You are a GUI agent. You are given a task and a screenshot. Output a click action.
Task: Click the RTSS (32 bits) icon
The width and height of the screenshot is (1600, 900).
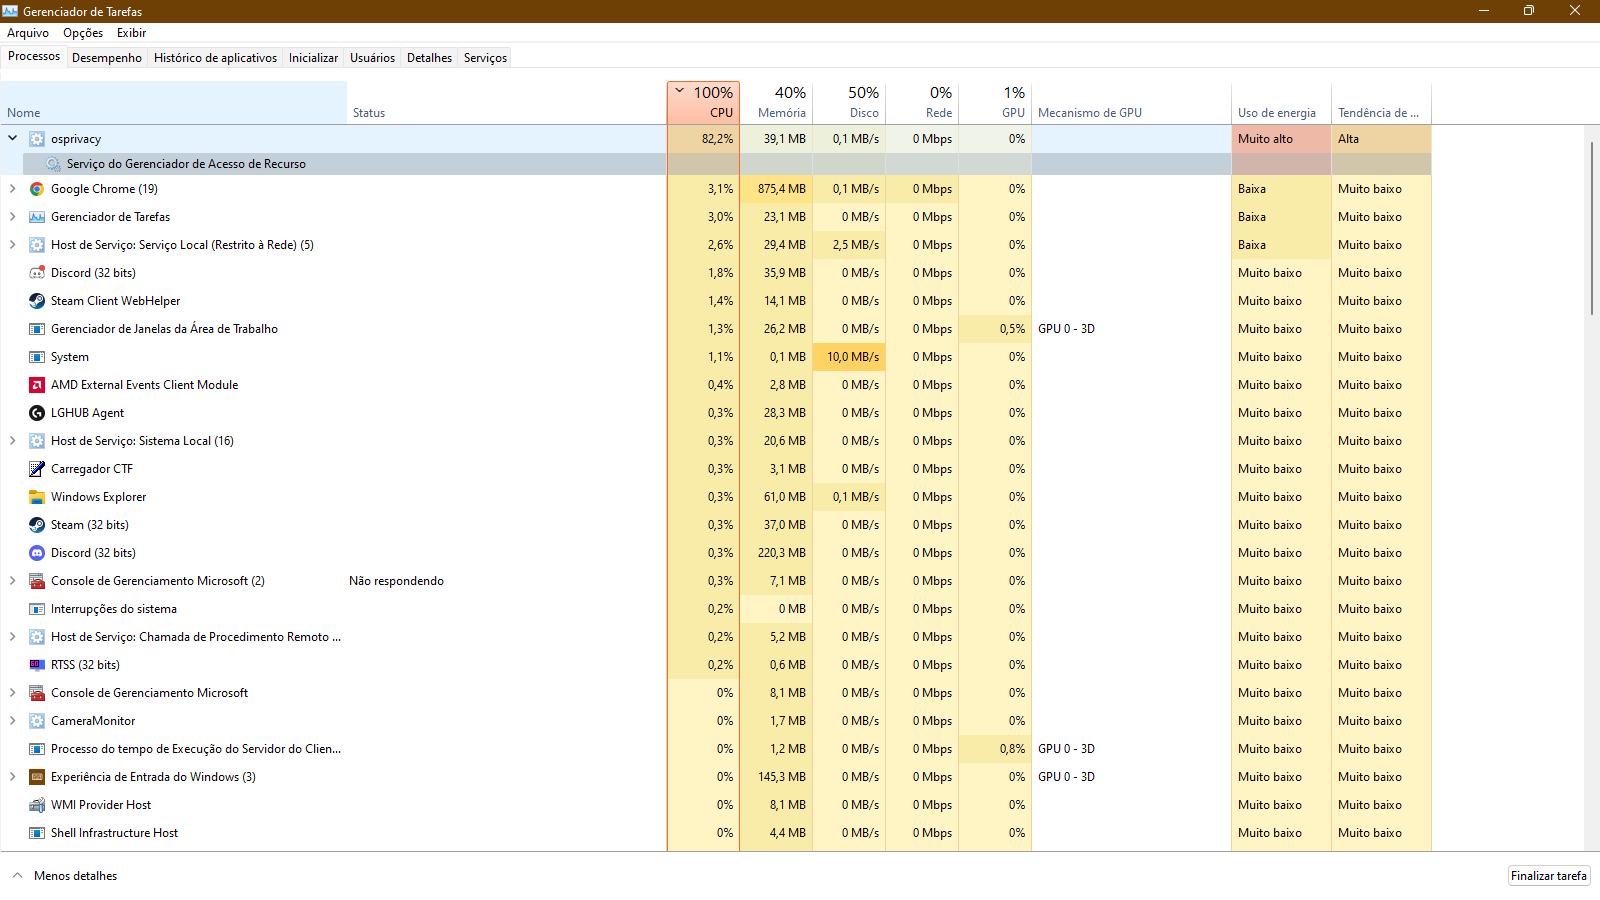click(x=37, y=665)
